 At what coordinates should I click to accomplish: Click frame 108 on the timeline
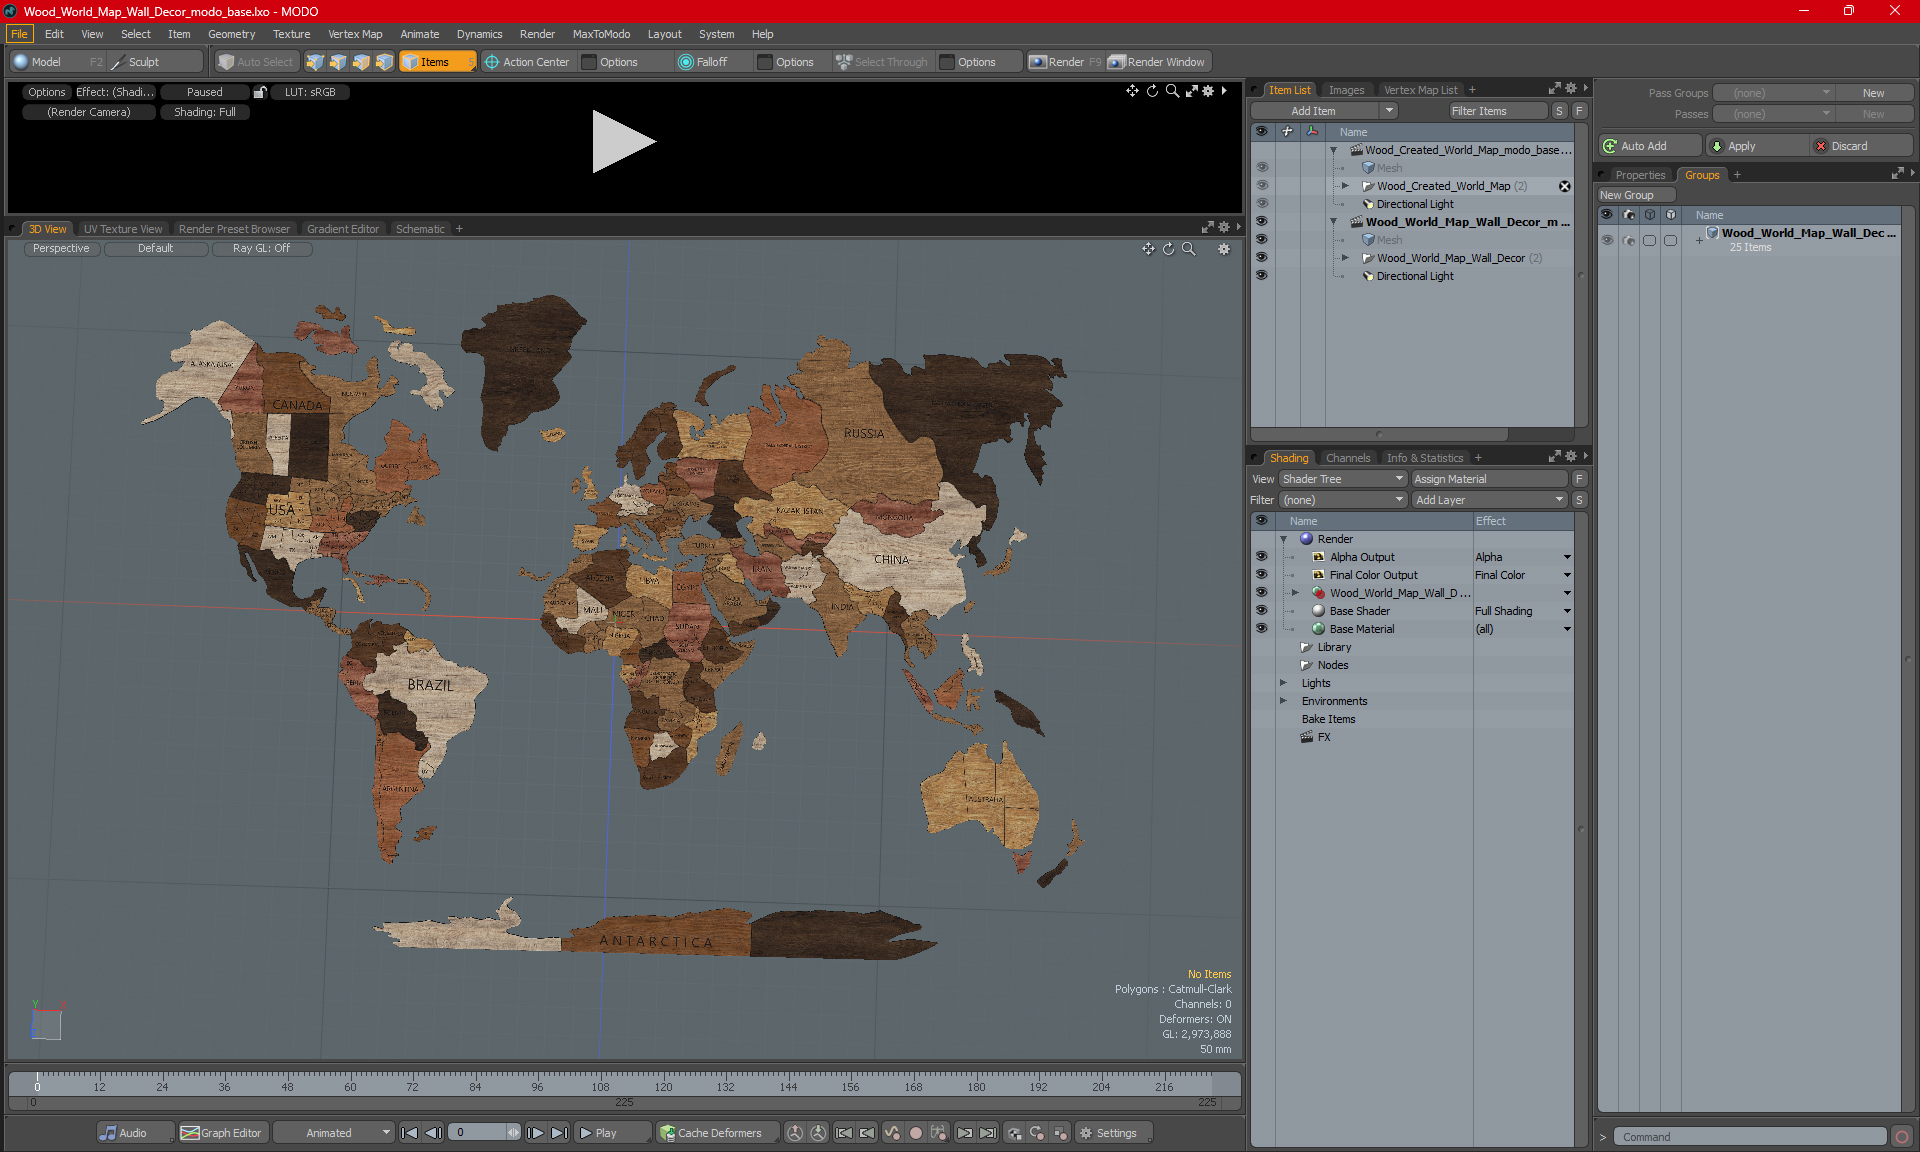point(600,1080)
